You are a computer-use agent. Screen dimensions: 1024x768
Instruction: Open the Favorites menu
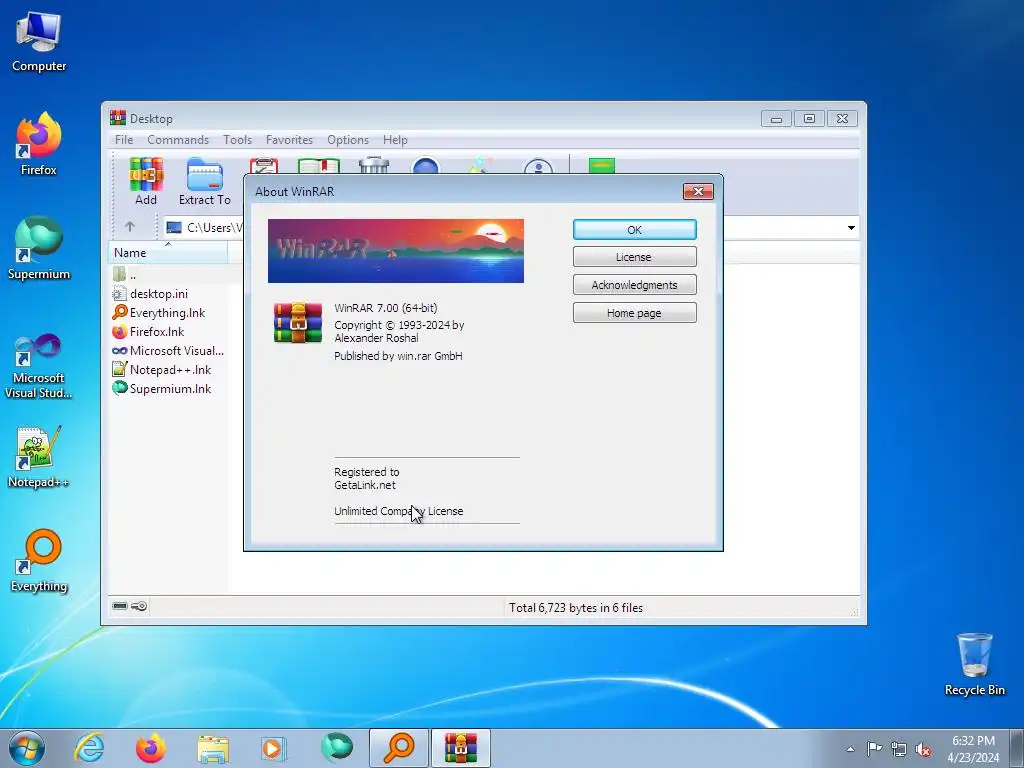coord(289,140)
